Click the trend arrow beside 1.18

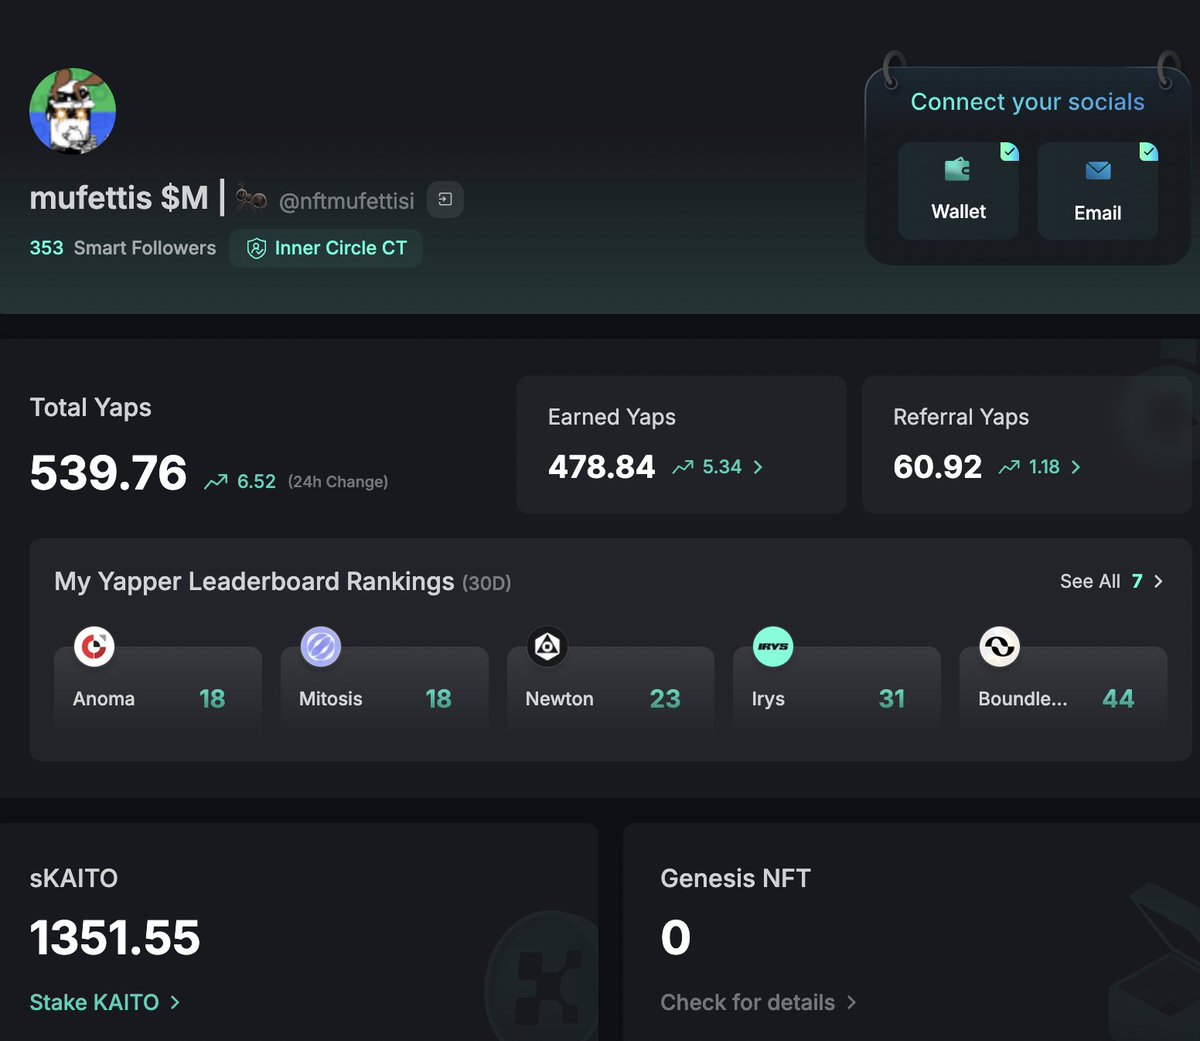(x=1009, y=467)
